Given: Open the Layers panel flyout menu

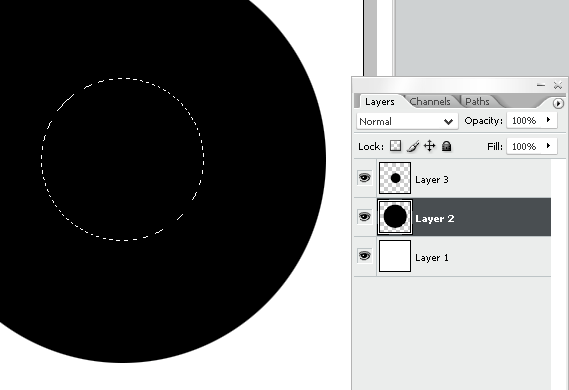Looking at the screenshot, I should 558,103.
